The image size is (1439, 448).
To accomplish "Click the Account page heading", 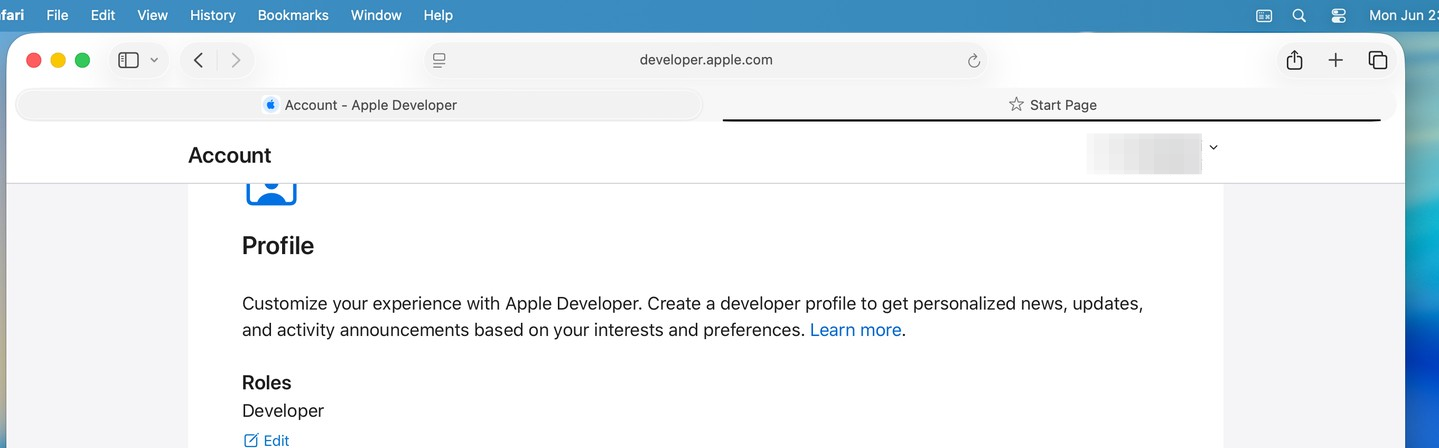I will (x=229, y=155).
